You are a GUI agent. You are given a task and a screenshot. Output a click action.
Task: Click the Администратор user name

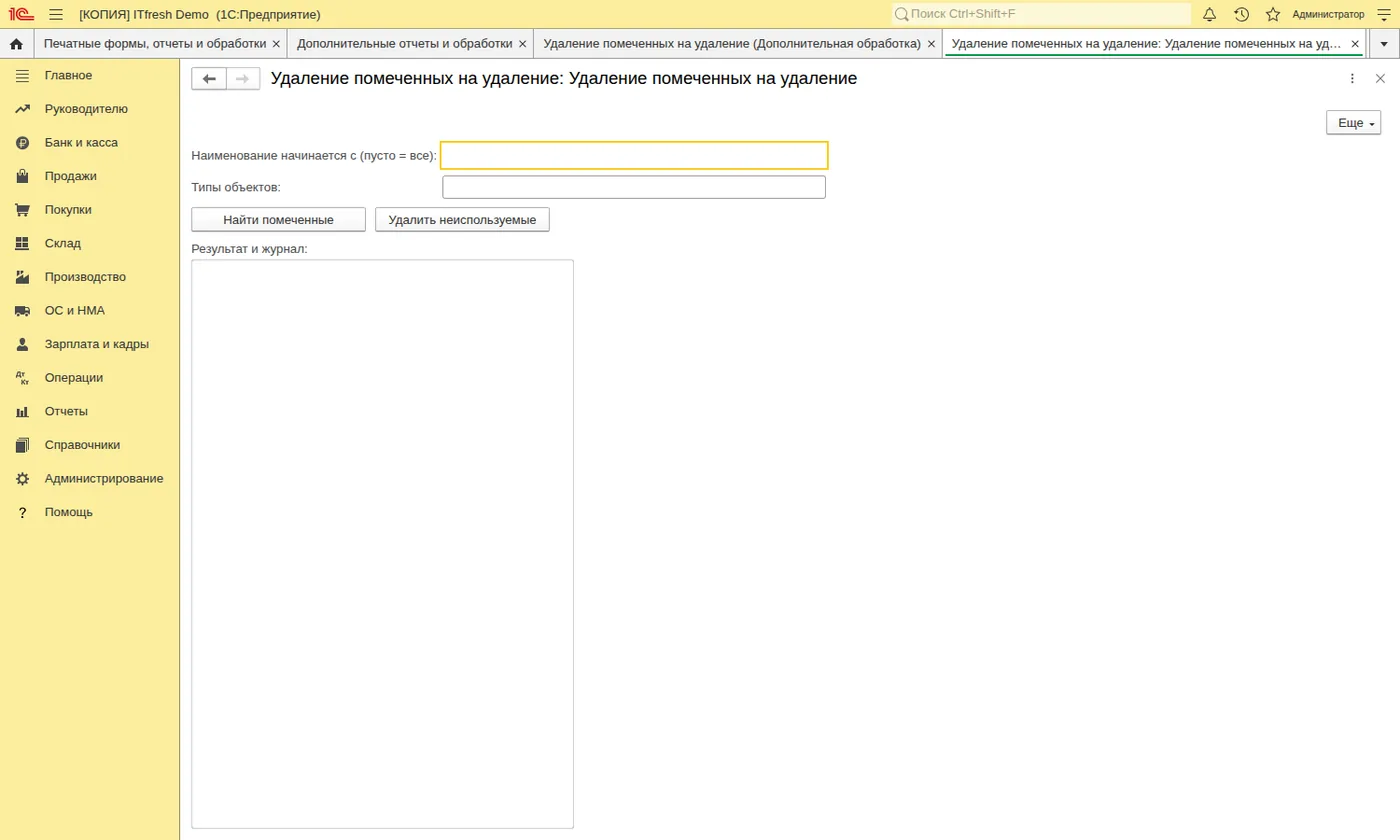pos(1328,14)
